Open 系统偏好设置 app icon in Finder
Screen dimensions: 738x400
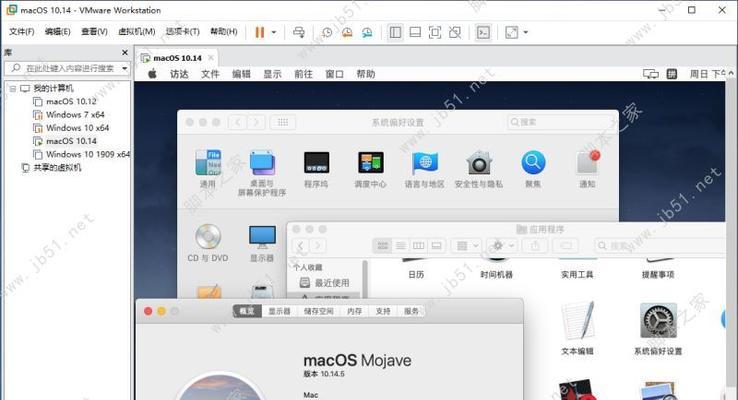(658, 328)
